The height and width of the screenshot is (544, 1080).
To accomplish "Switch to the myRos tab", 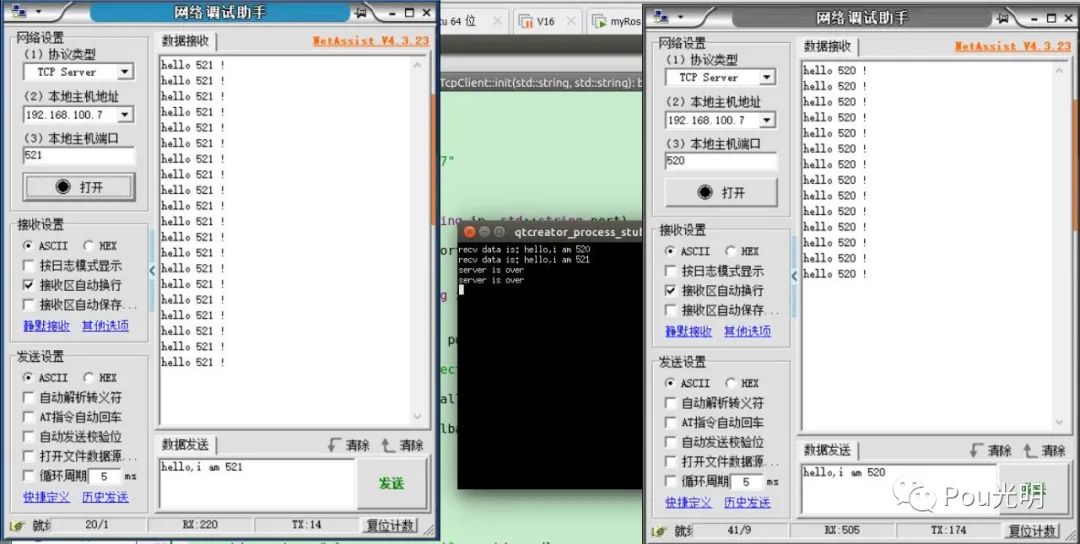I will [x=616, y=21].
